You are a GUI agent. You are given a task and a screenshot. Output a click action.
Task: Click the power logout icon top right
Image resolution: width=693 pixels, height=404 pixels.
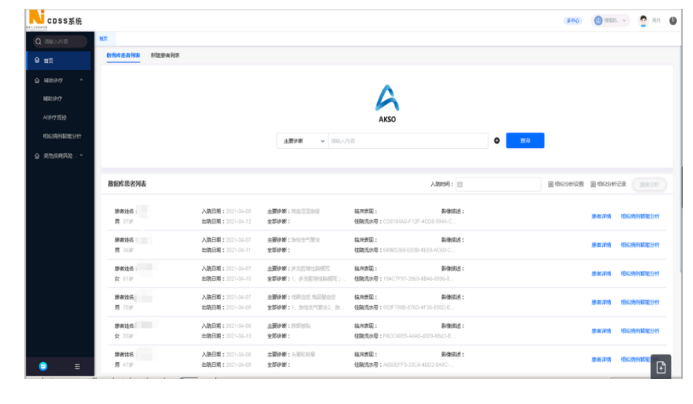673,21
